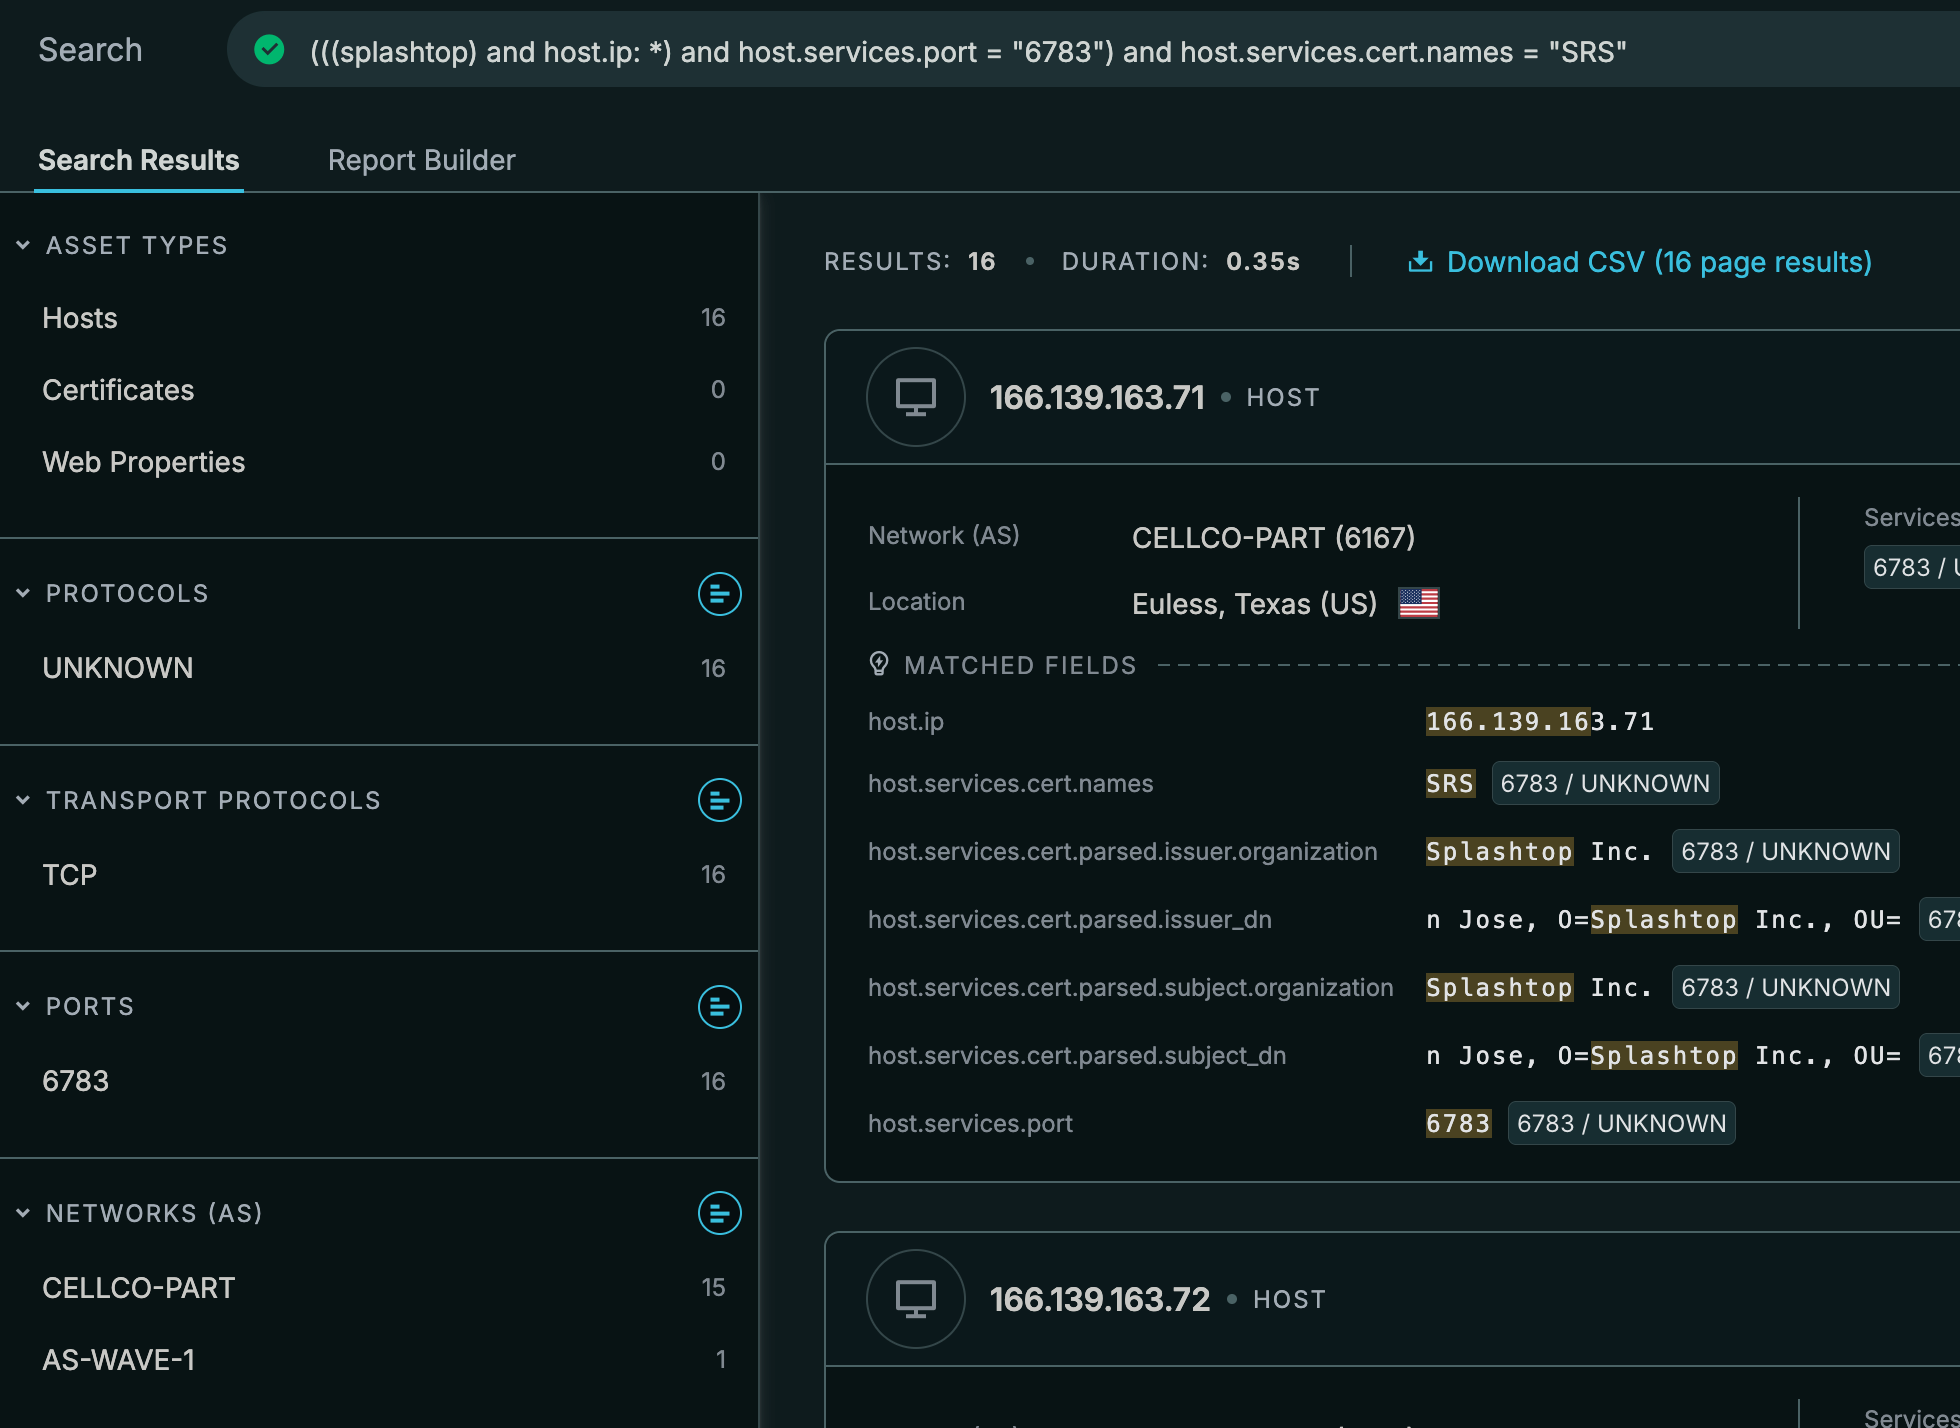Click the download icon beside Download CSV
Viewport: 1960px width, 1428px height.
pos(1420,262)
